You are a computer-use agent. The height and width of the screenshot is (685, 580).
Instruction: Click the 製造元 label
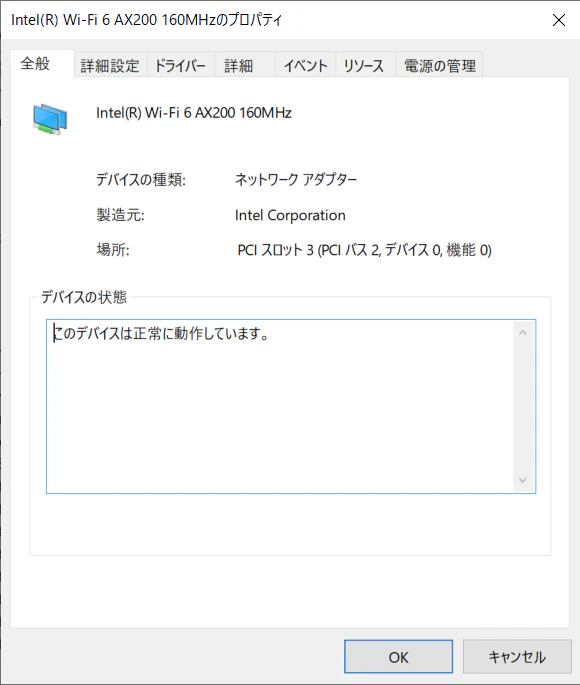pos(120,215)
